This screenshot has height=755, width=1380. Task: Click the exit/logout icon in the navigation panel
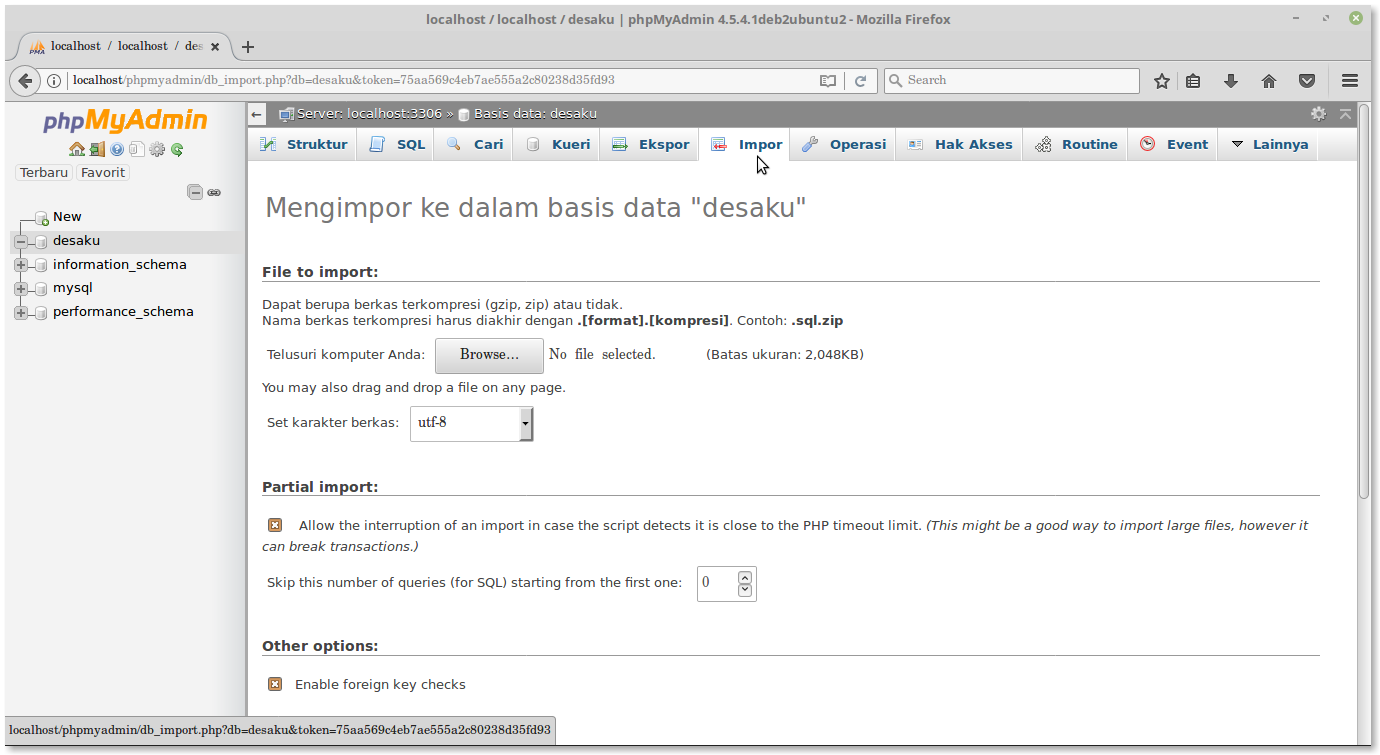point(97,149)
